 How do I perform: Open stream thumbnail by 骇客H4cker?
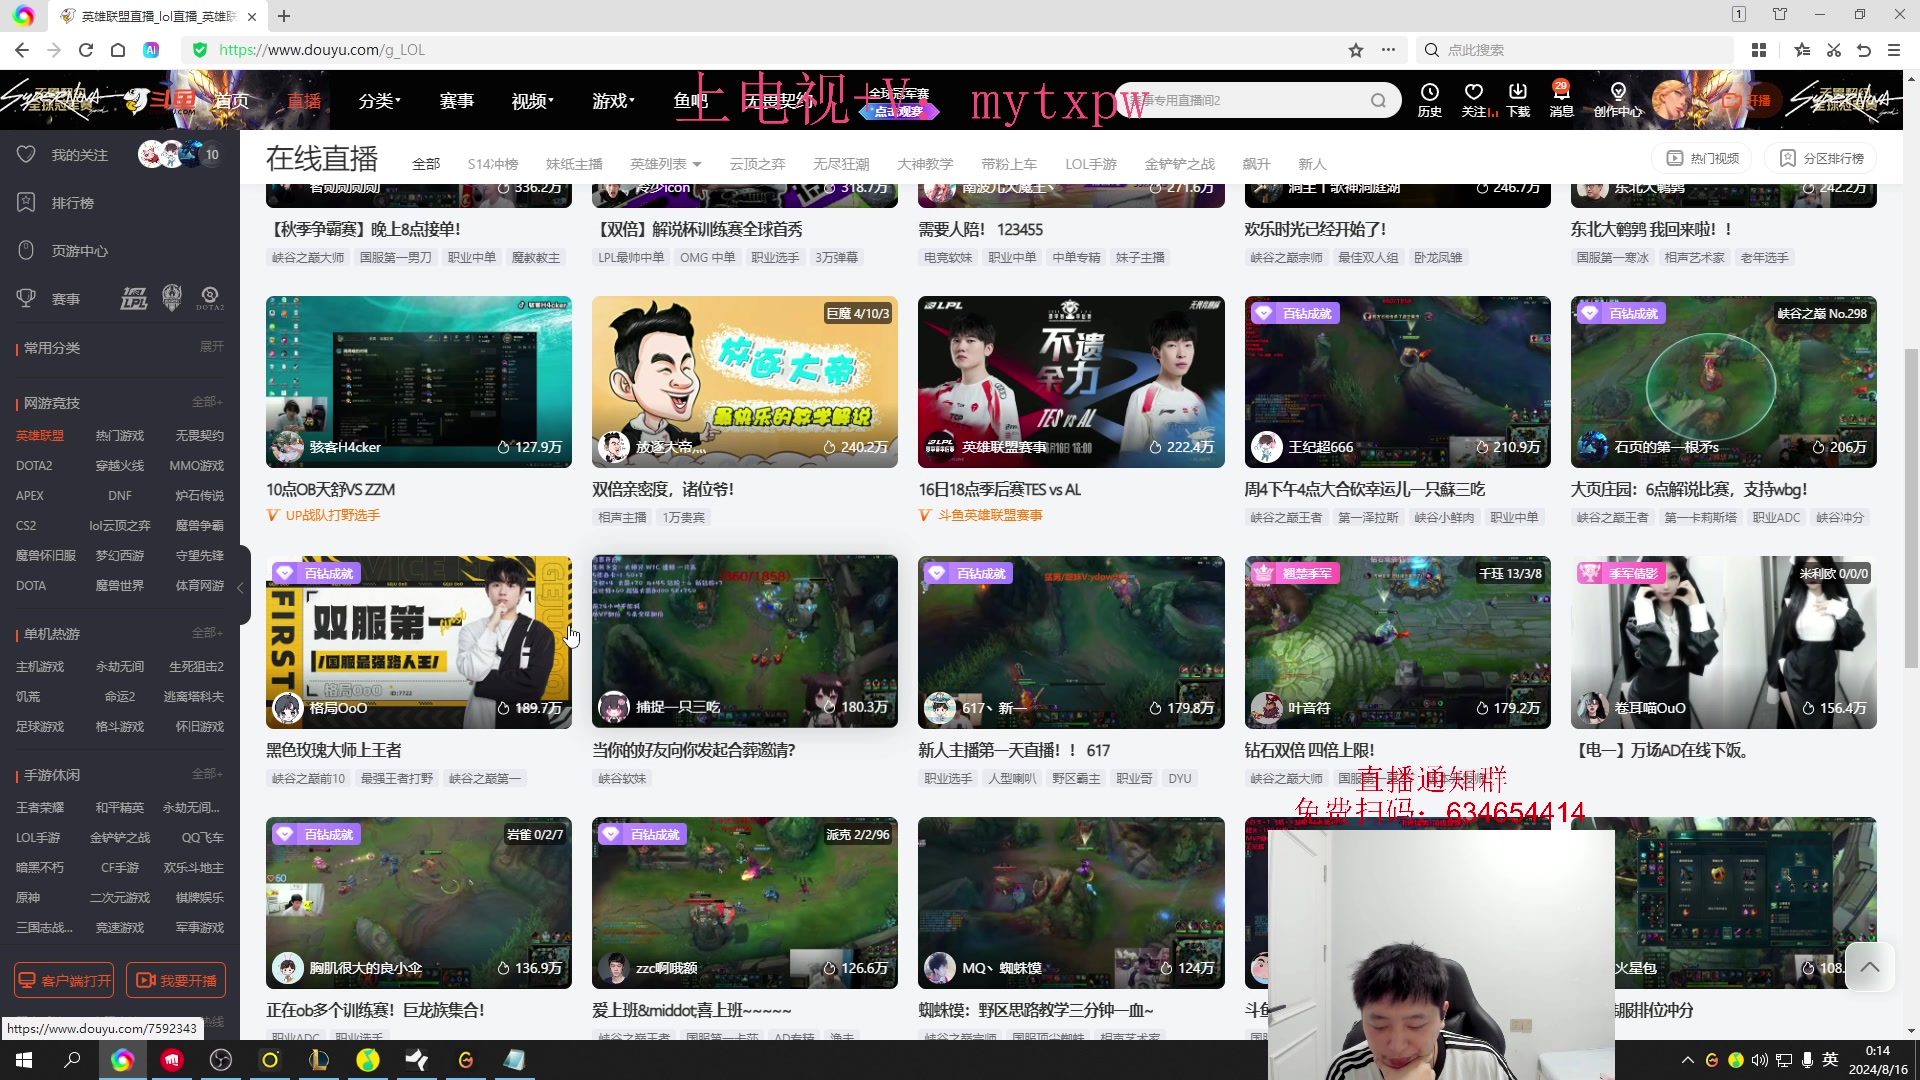pos(419,382)
